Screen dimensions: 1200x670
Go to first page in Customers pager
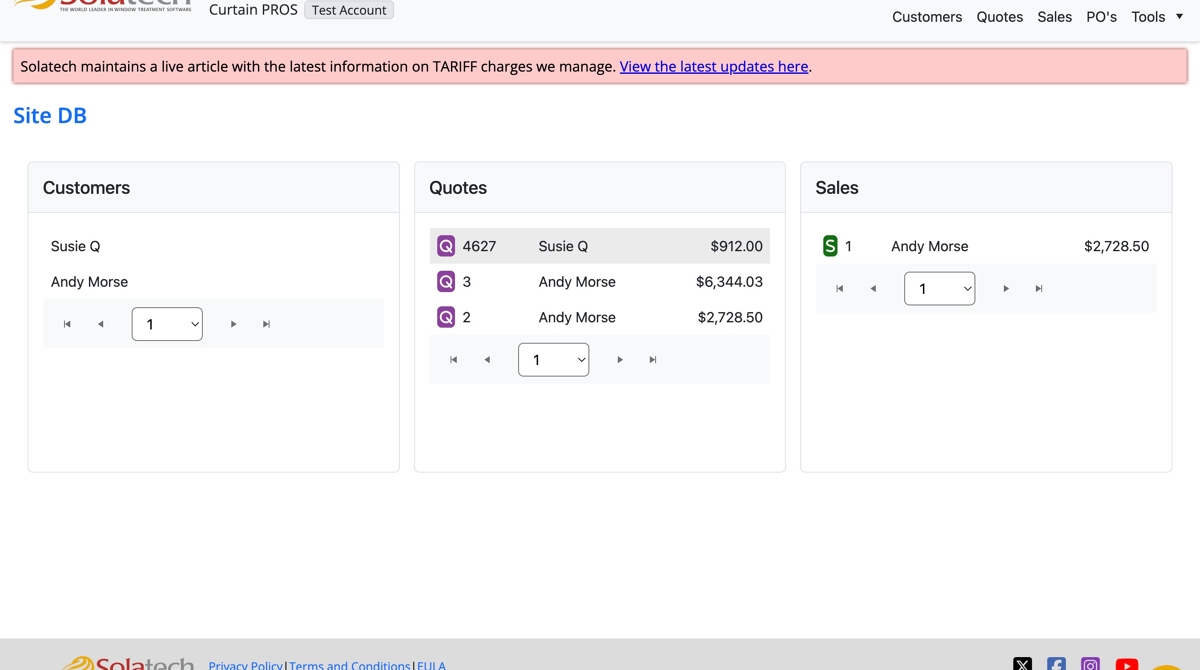[x=67, y=324]
